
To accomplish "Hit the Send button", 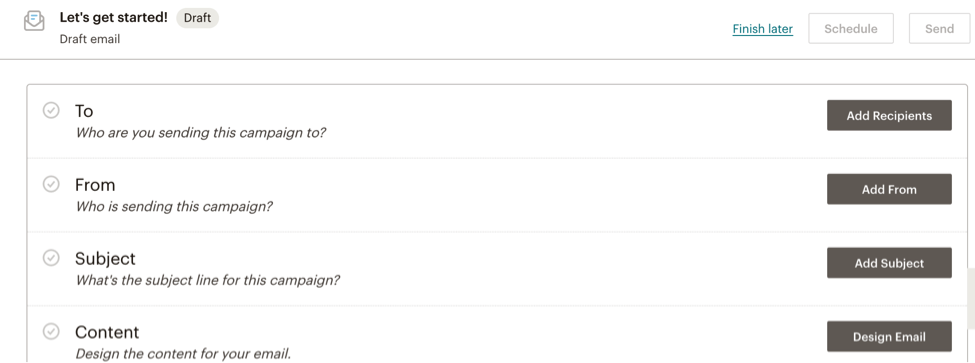I will click(940, 29).
